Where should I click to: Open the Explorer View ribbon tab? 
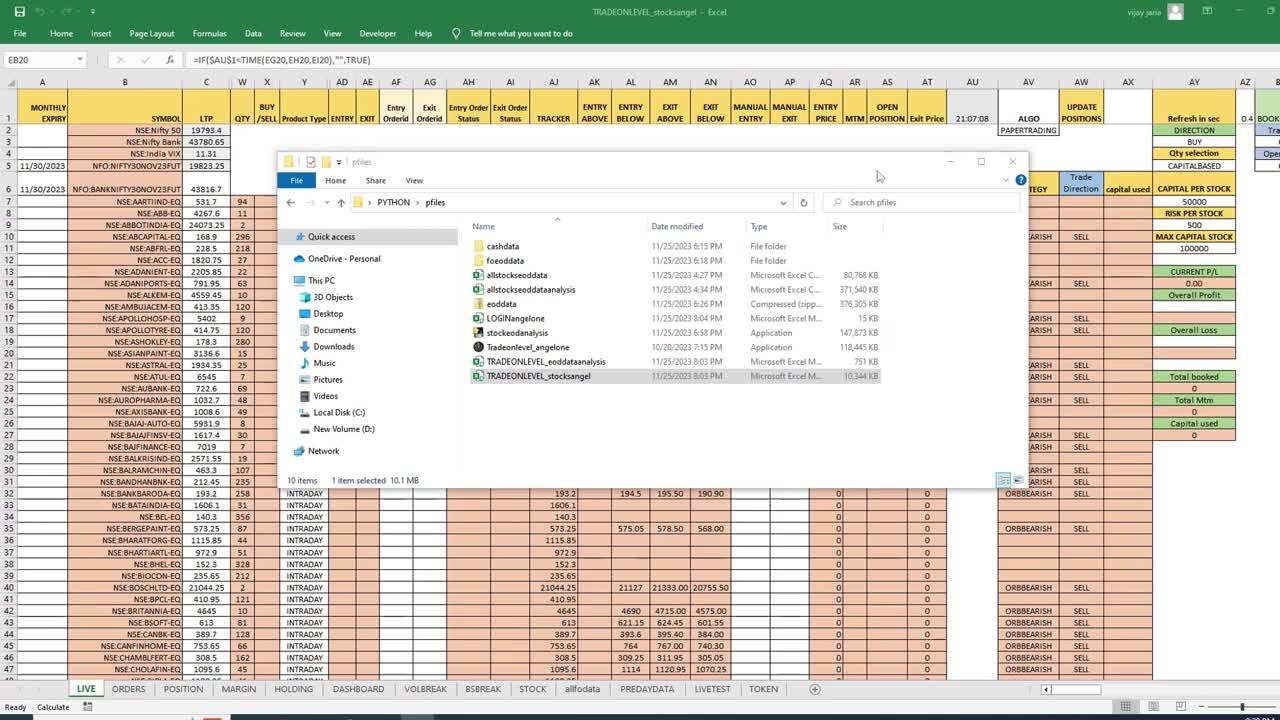(x=414, y=181)
